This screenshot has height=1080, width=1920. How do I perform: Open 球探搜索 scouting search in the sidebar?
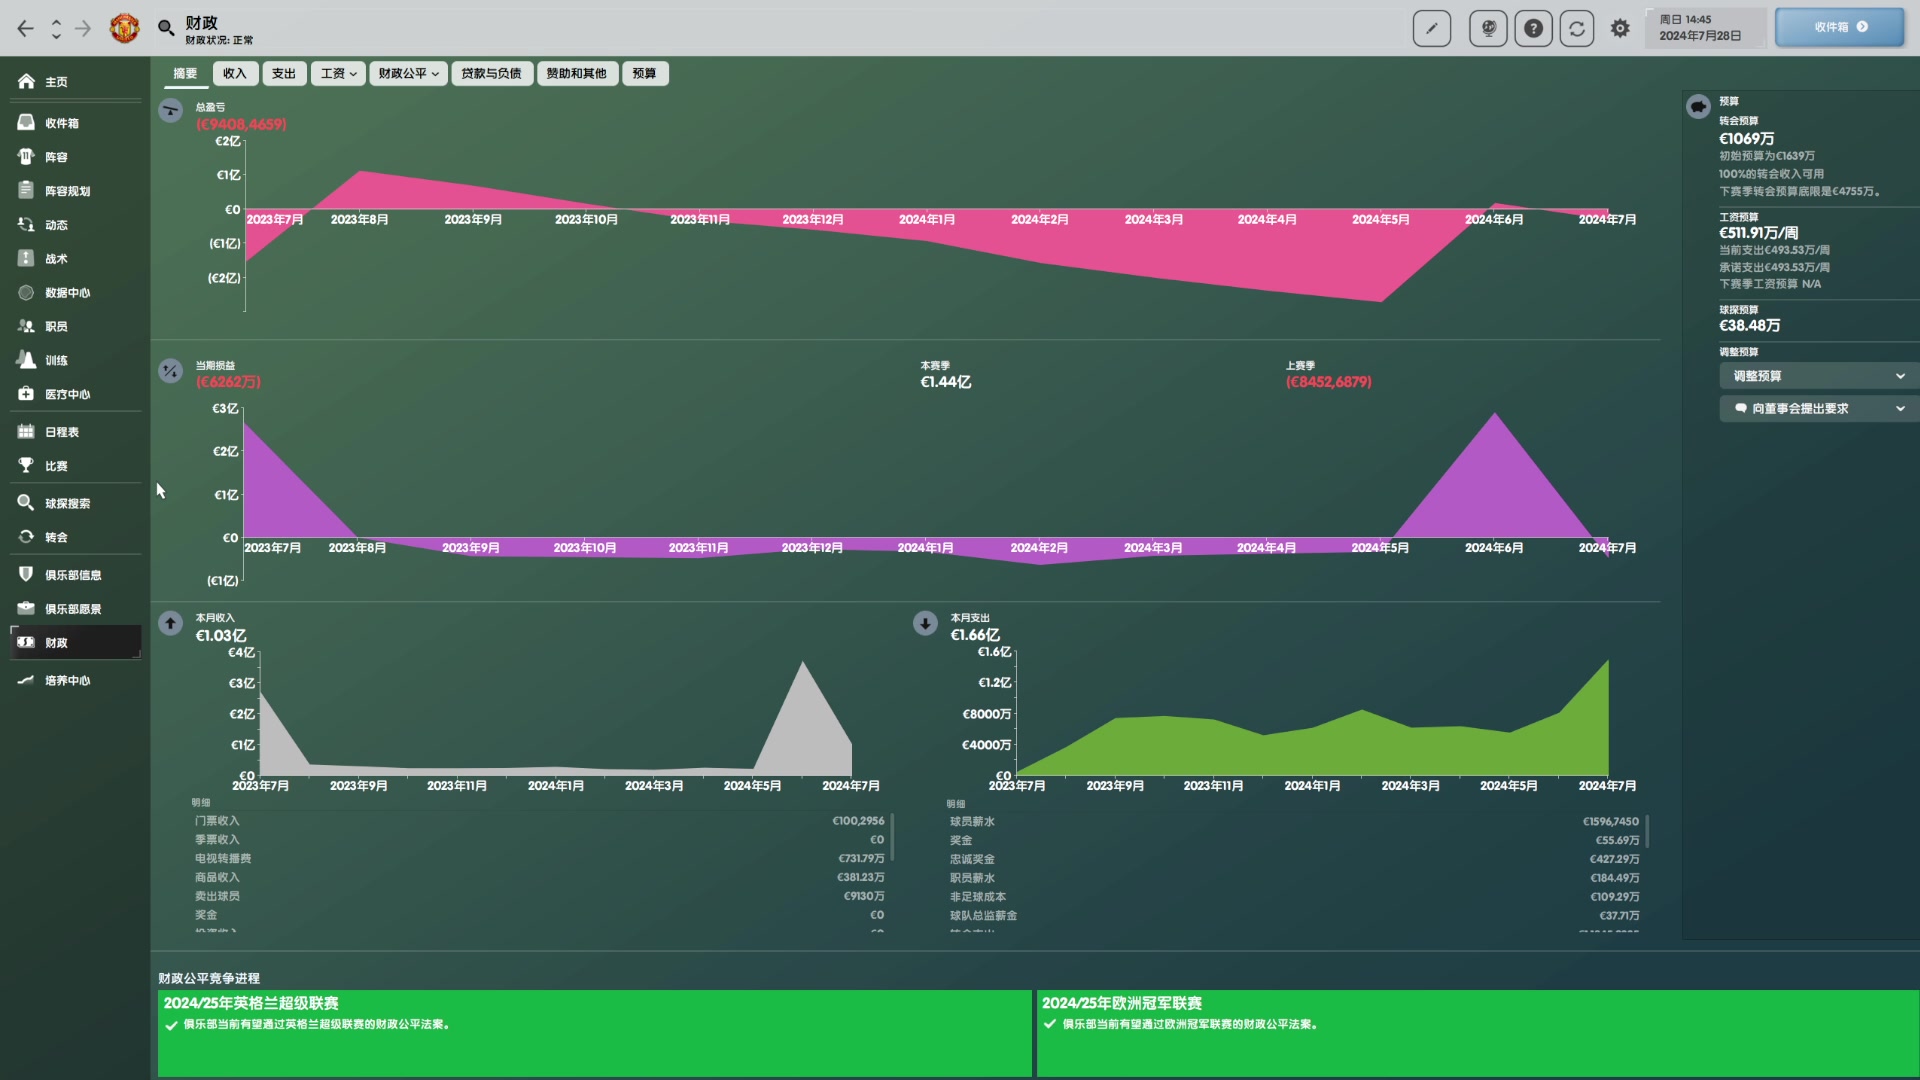tap(67, 503)
